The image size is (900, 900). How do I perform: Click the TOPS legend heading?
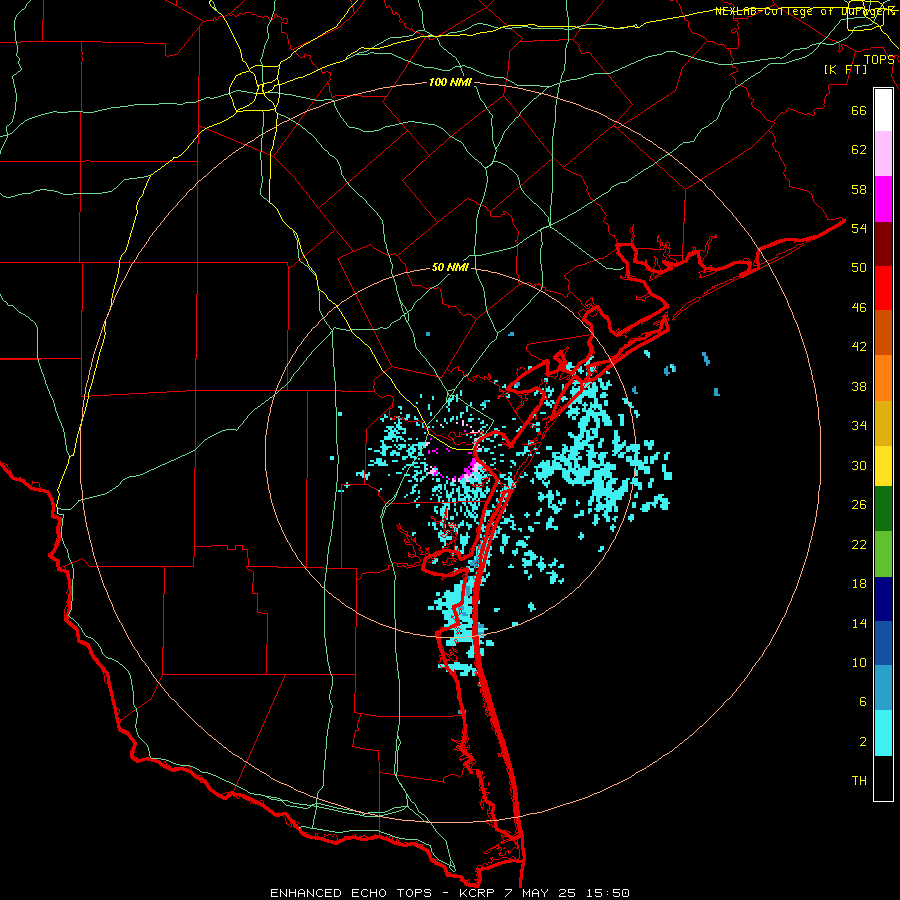click(879, 59)
